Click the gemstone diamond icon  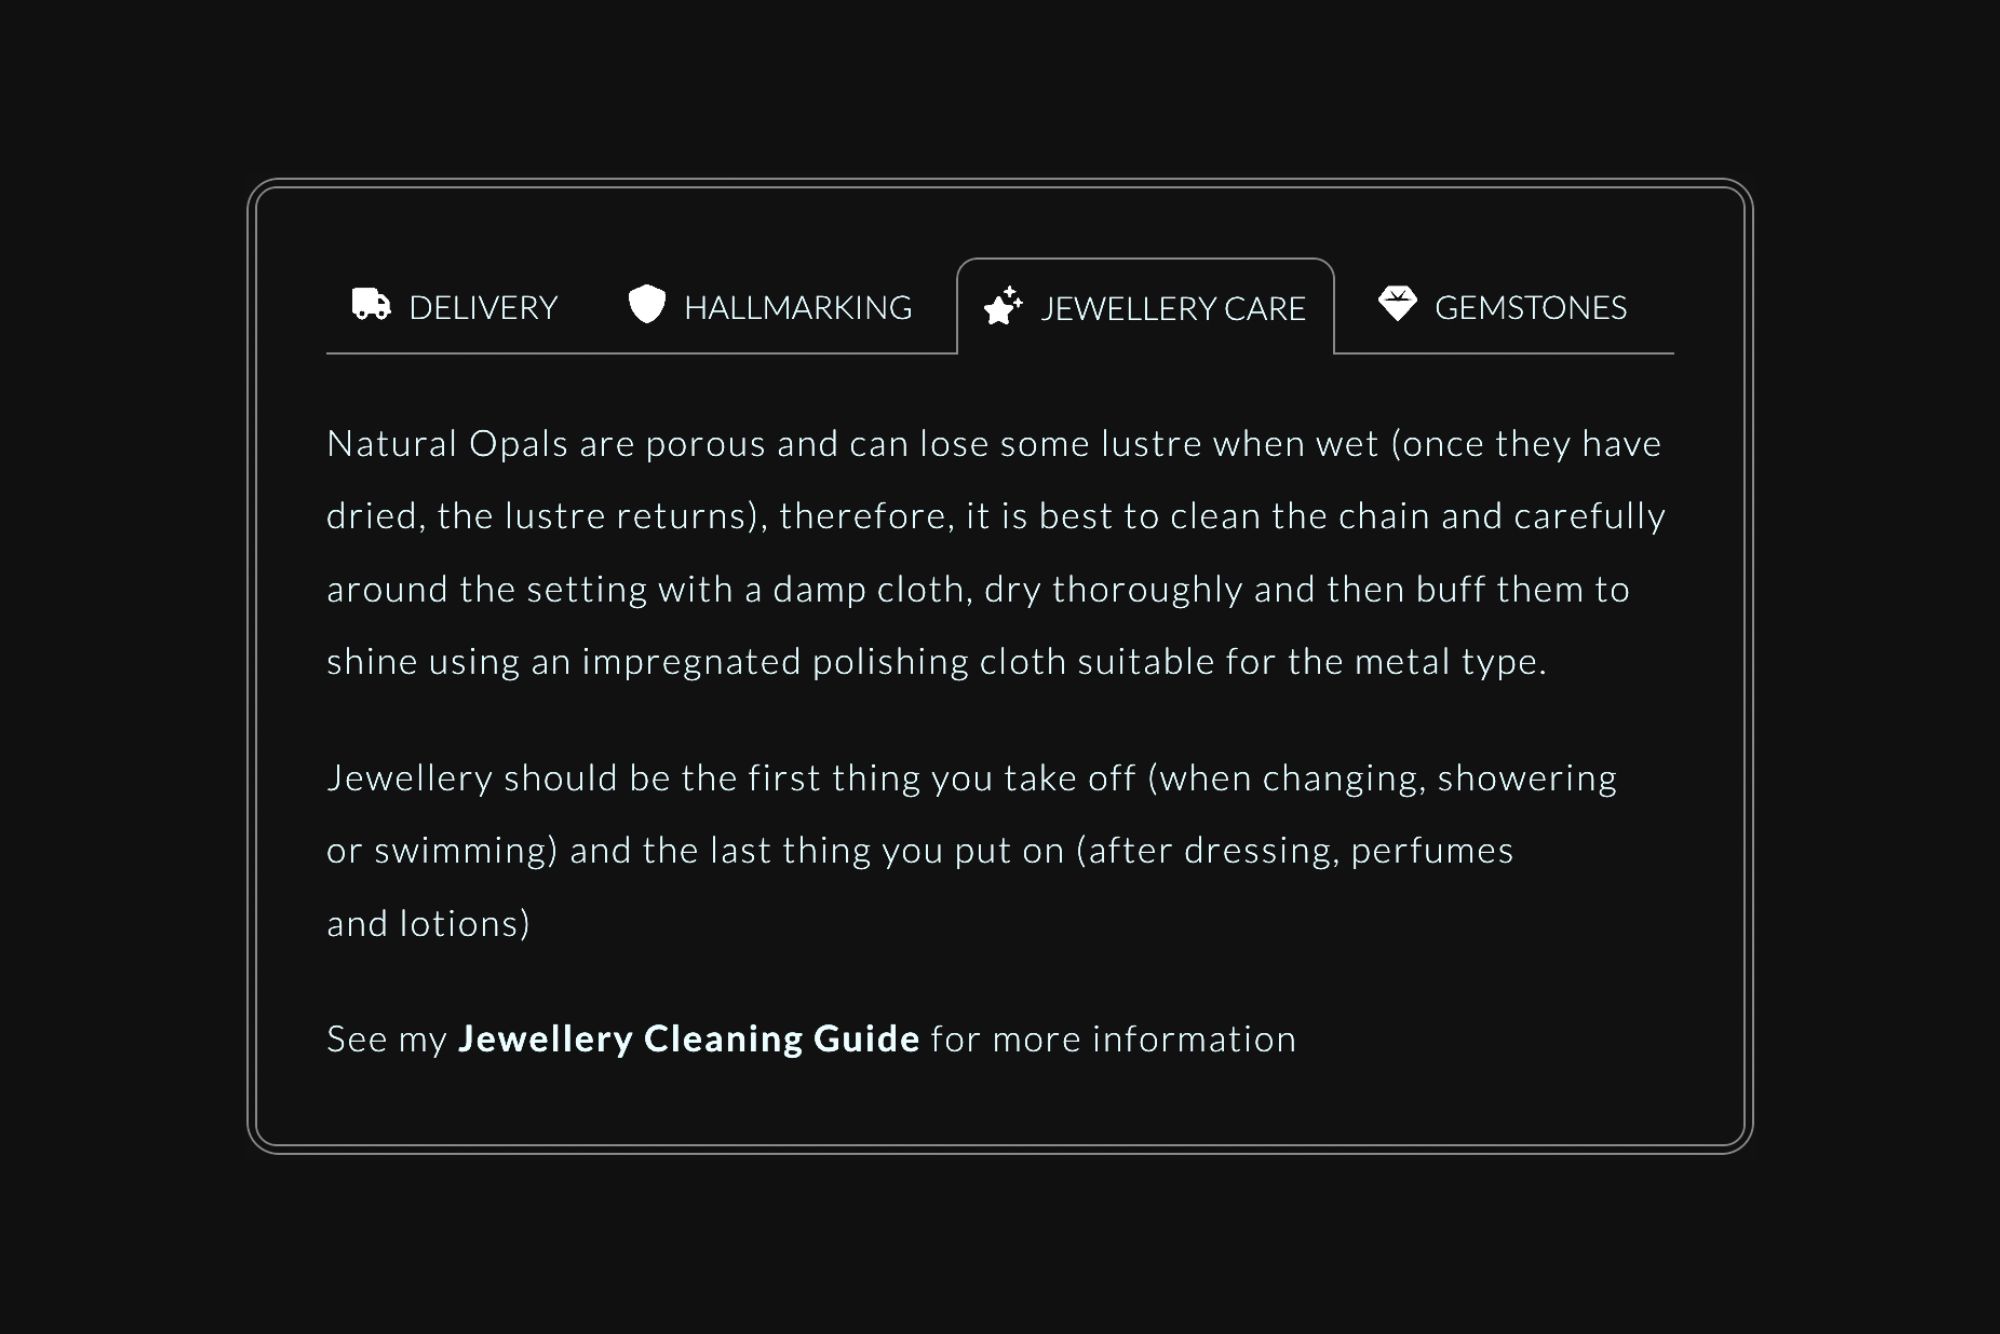tap(1397, 303)
